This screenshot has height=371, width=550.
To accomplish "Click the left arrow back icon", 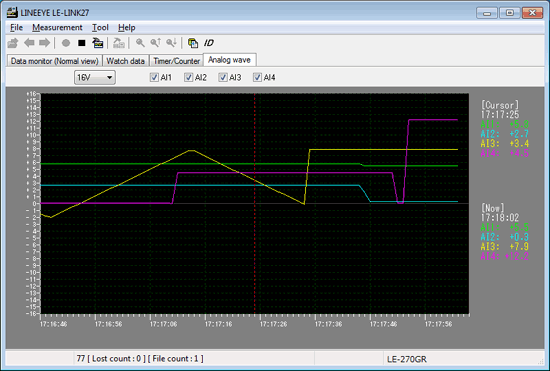I will tap(29, 43).
